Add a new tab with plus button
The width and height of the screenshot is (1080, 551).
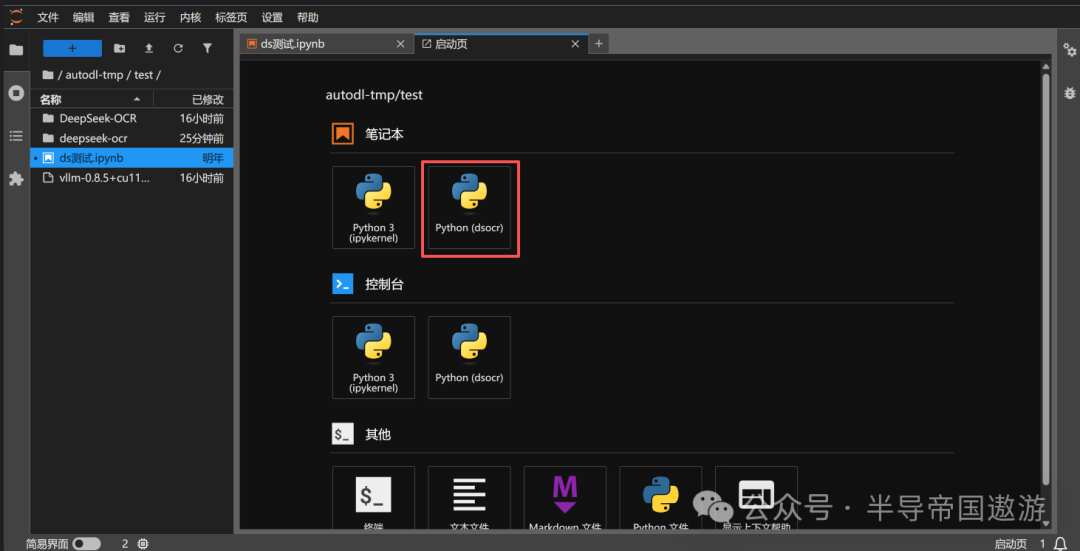tap(599, 43)
